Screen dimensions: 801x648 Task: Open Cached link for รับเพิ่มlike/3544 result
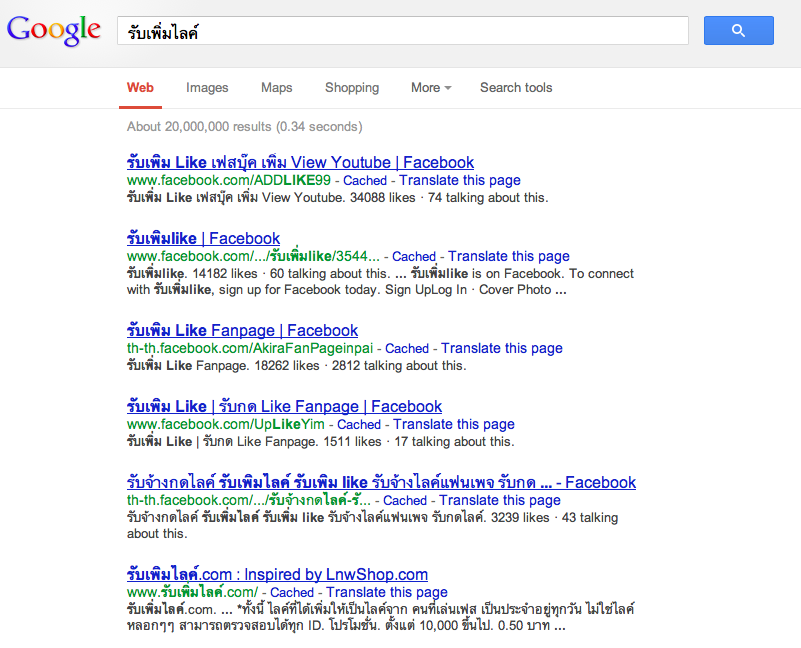click(x=414, y=257)
